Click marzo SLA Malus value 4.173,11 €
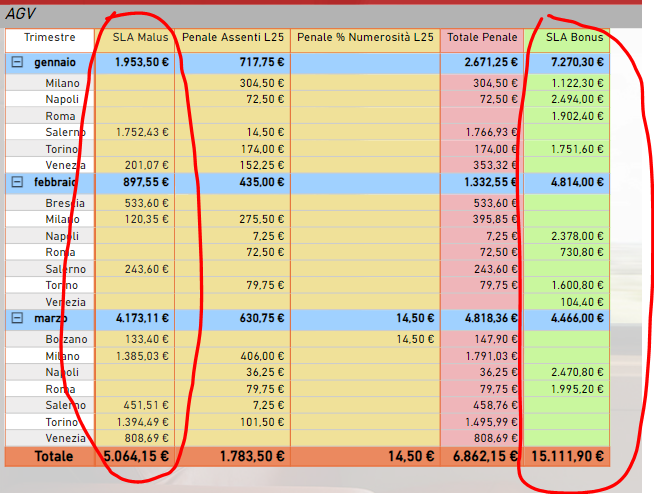The height and width of the screenshot is (494, 654). 142,318
